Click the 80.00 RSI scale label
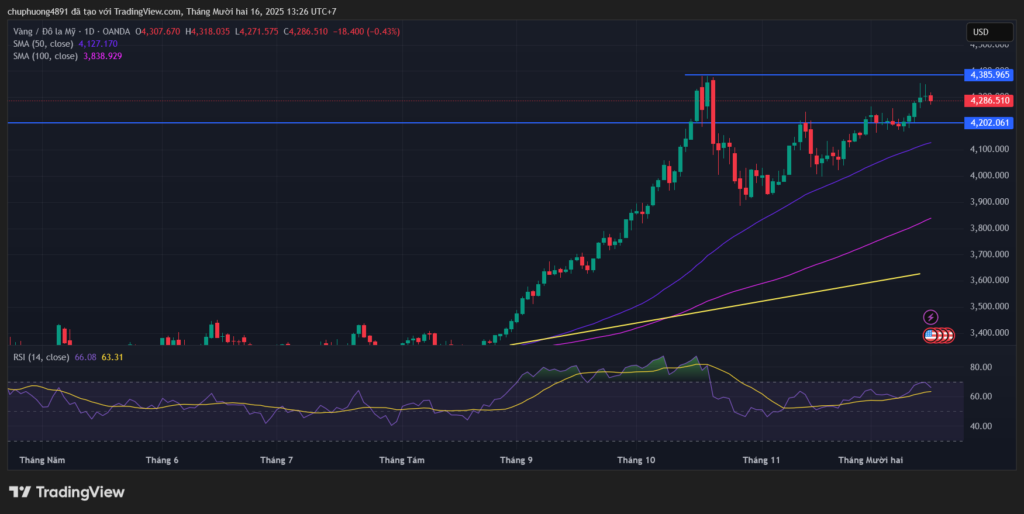 [980, 367]
